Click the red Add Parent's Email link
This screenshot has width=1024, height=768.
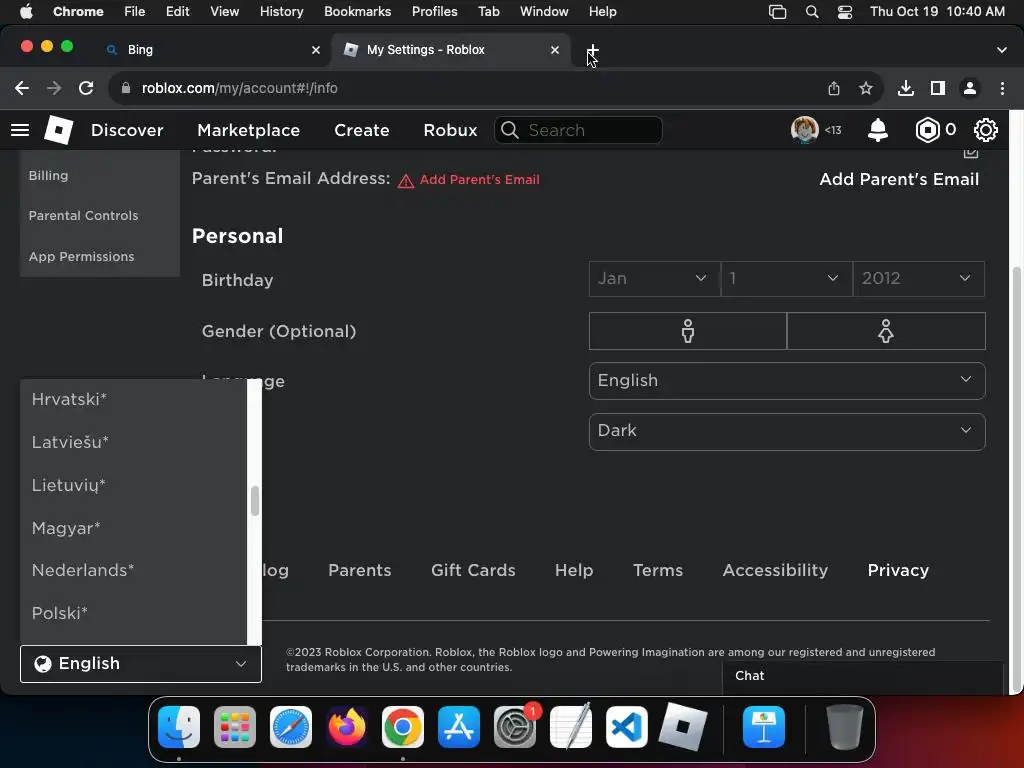479,180
